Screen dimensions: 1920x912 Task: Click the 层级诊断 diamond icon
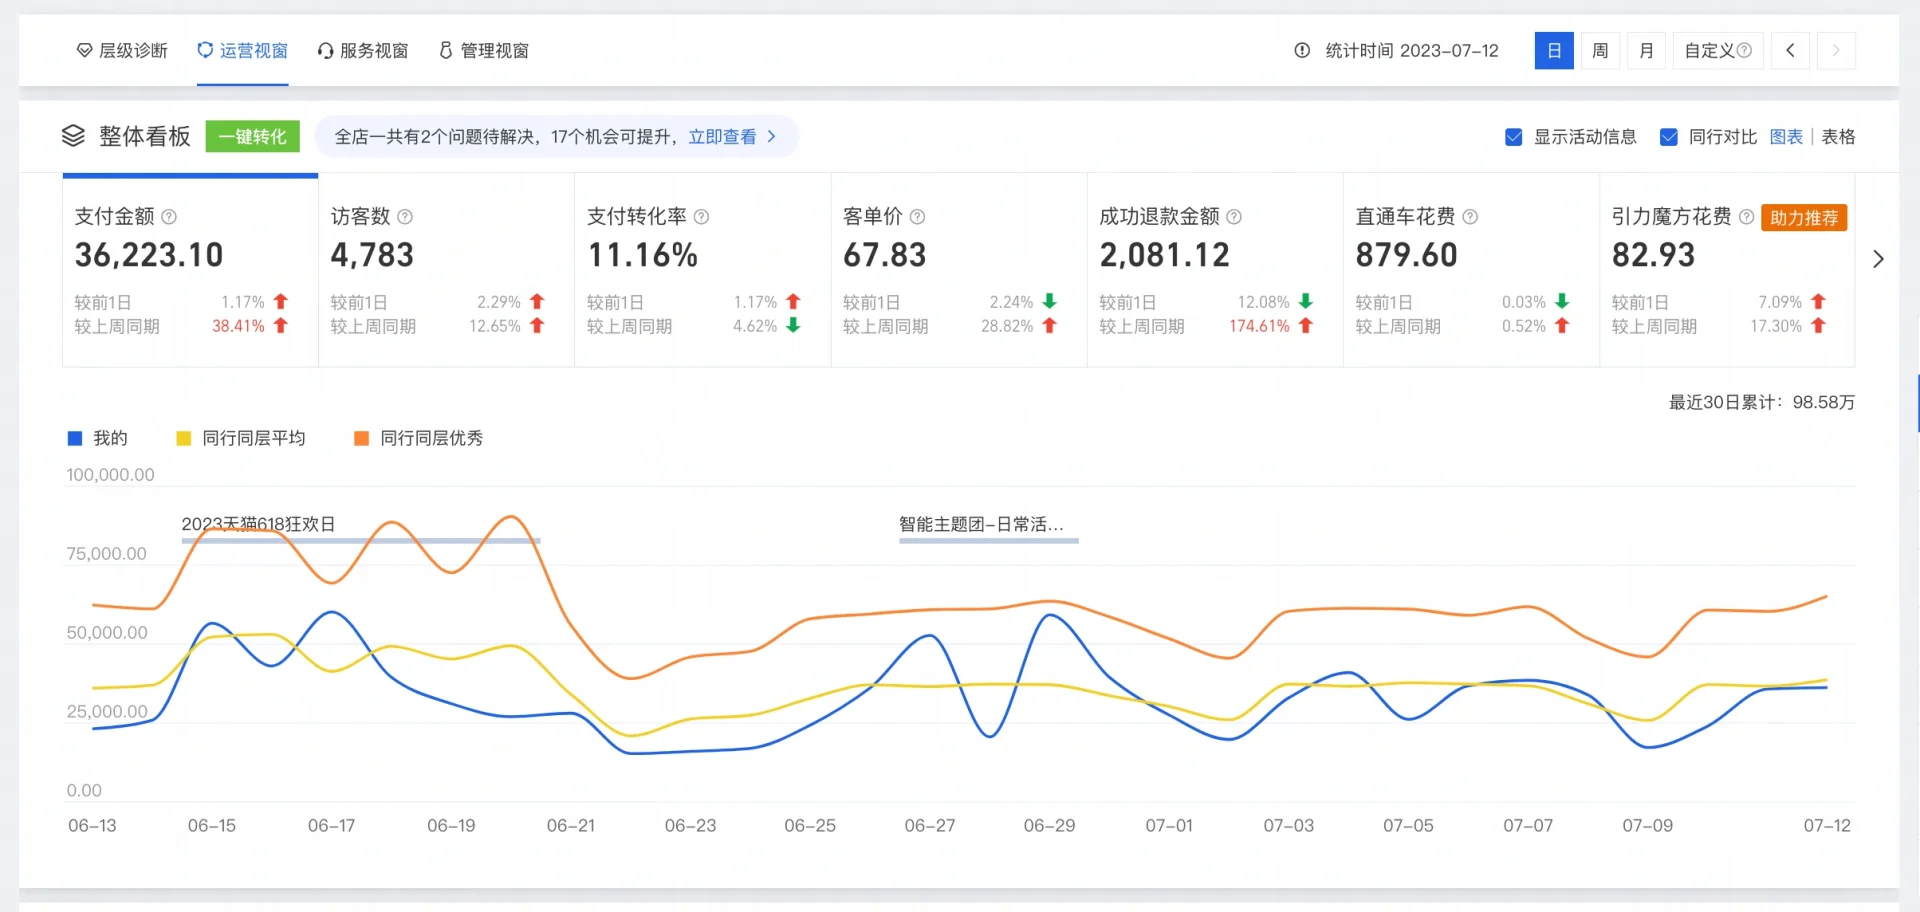[x=85, y=50]
